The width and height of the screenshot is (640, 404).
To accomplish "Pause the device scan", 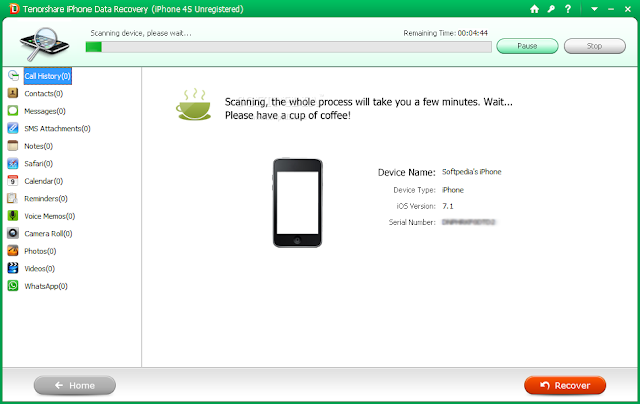I will (x=527, y=46).
